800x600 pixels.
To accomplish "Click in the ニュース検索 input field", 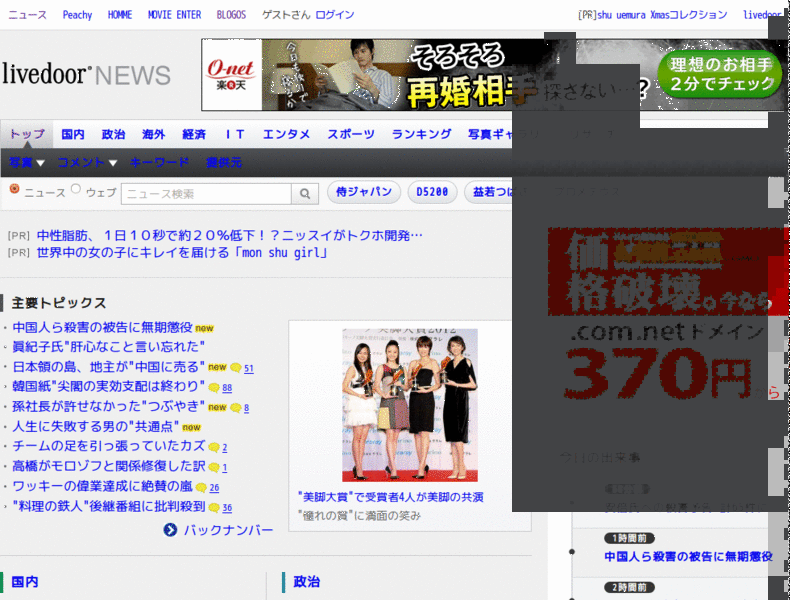I will click(x=206, y=194).
